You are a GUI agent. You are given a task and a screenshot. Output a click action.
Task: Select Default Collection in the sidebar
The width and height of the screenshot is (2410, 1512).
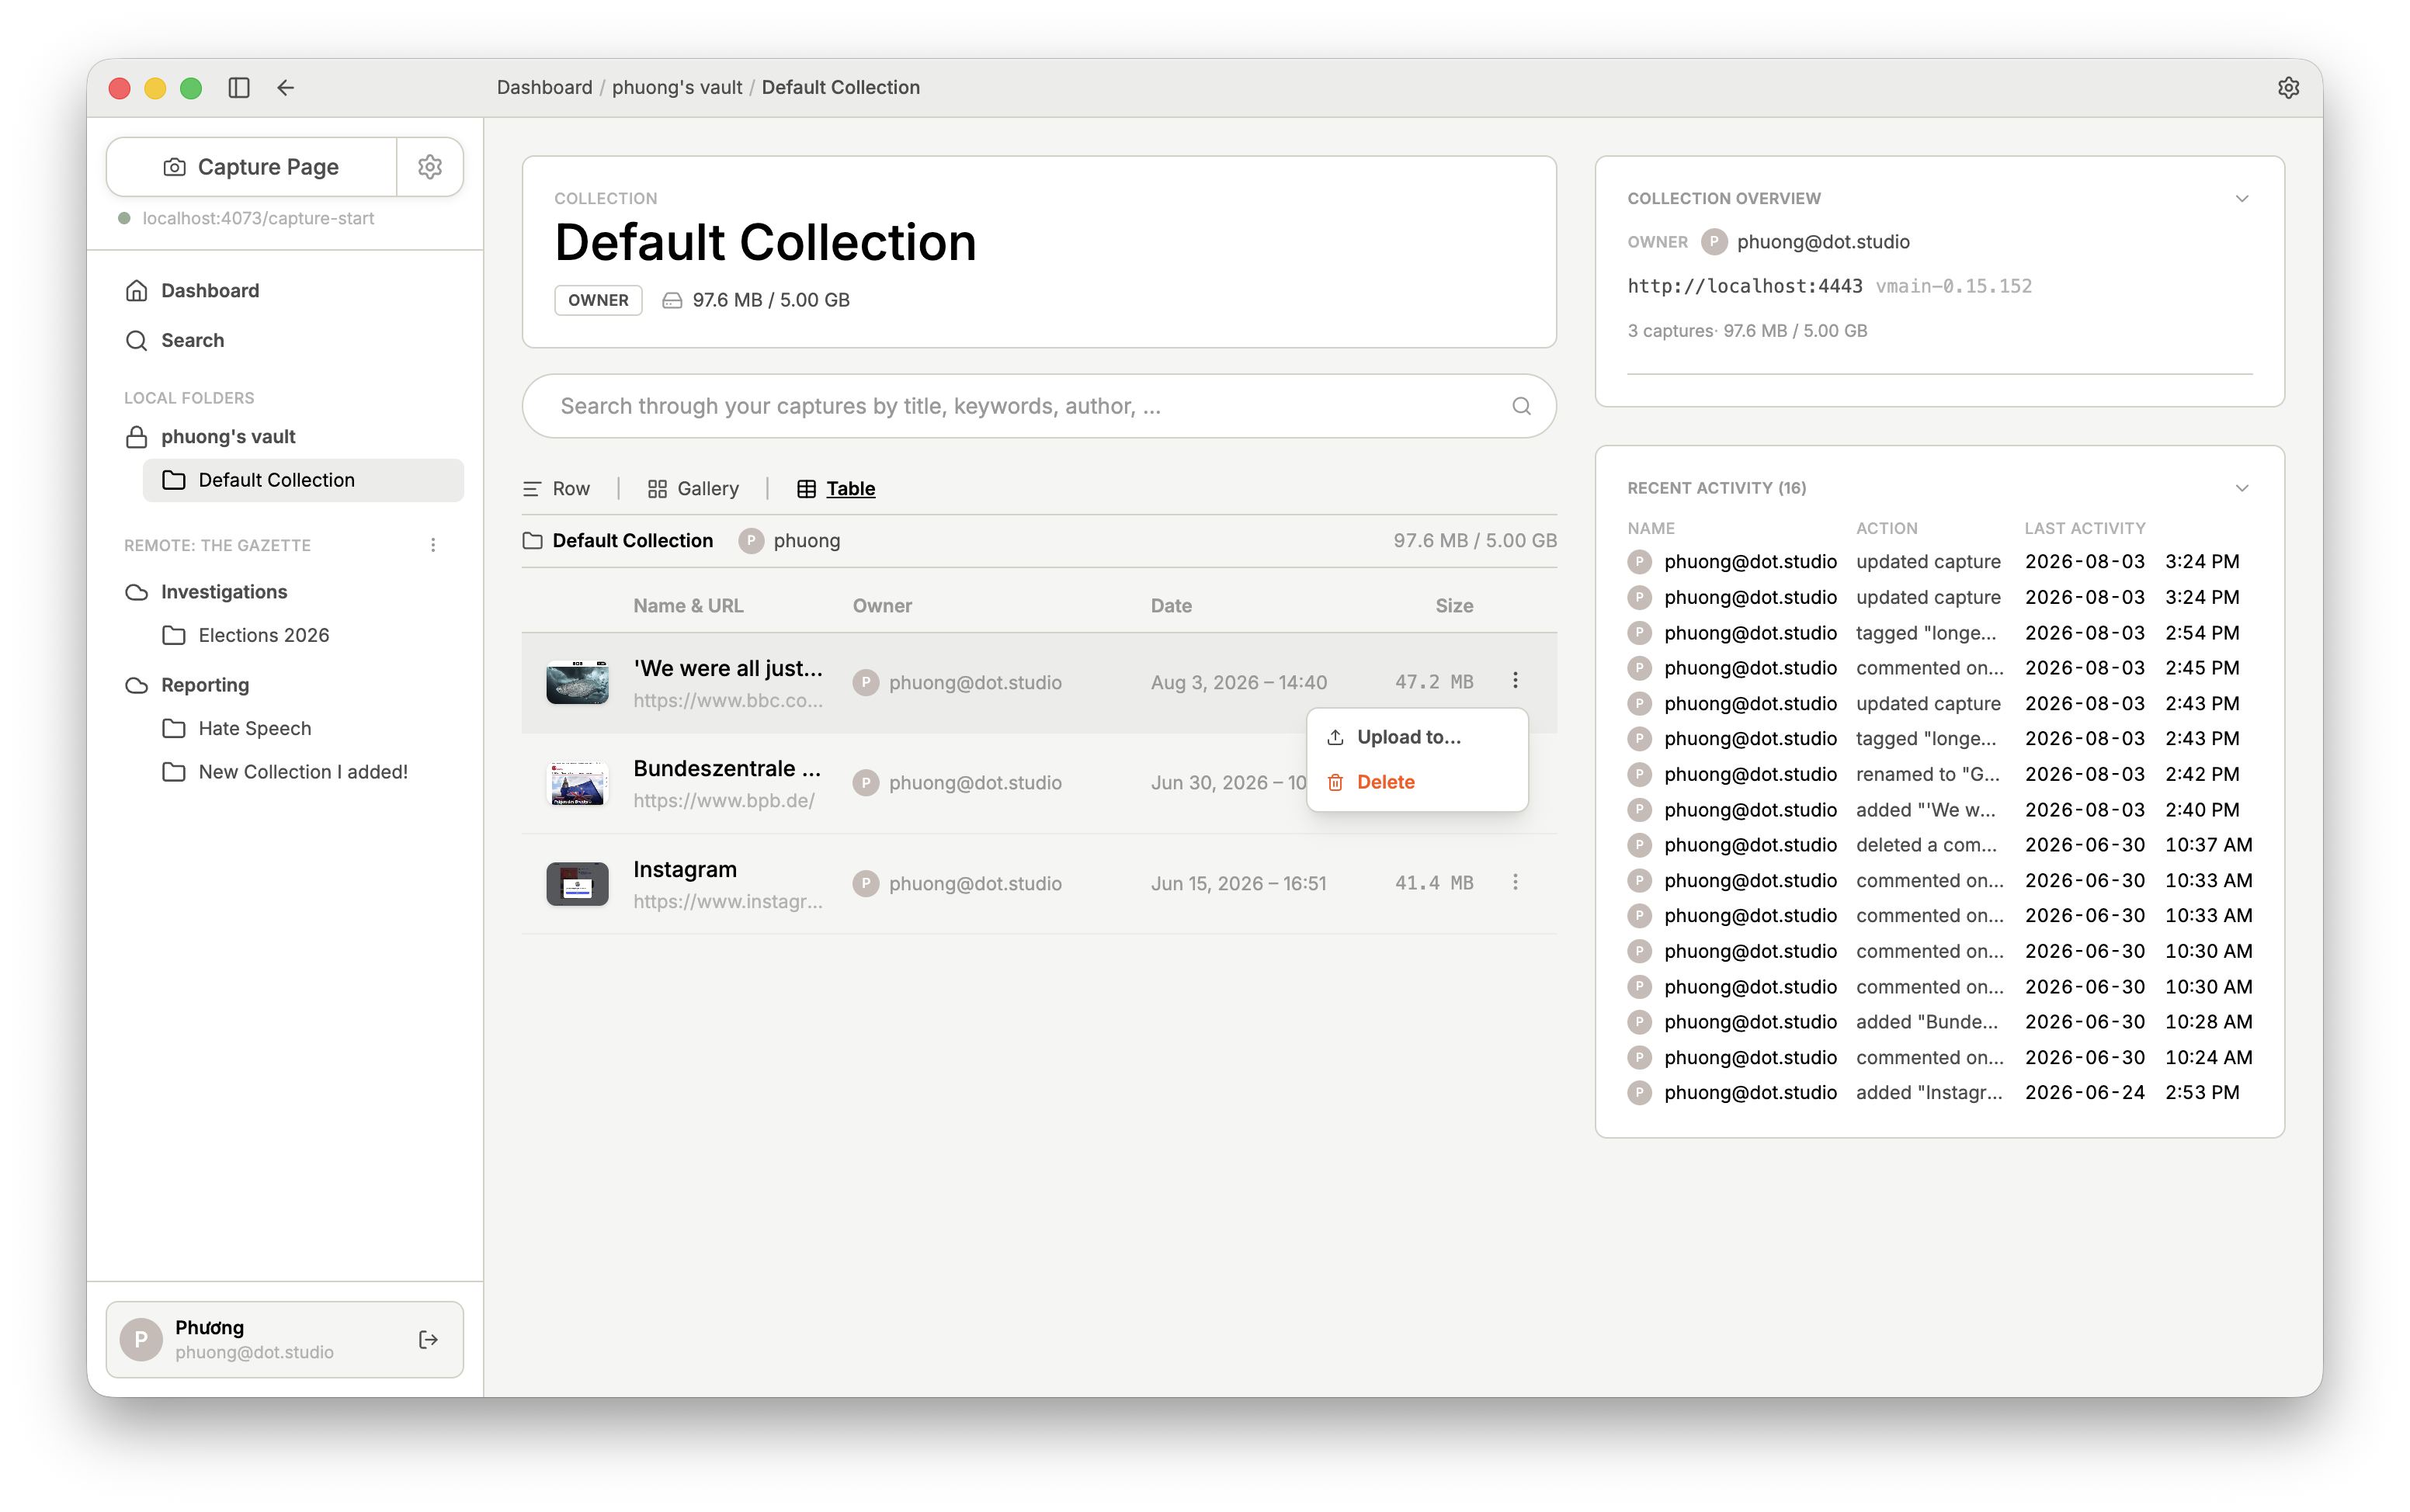pyautogui.click(x=303, y=480)
